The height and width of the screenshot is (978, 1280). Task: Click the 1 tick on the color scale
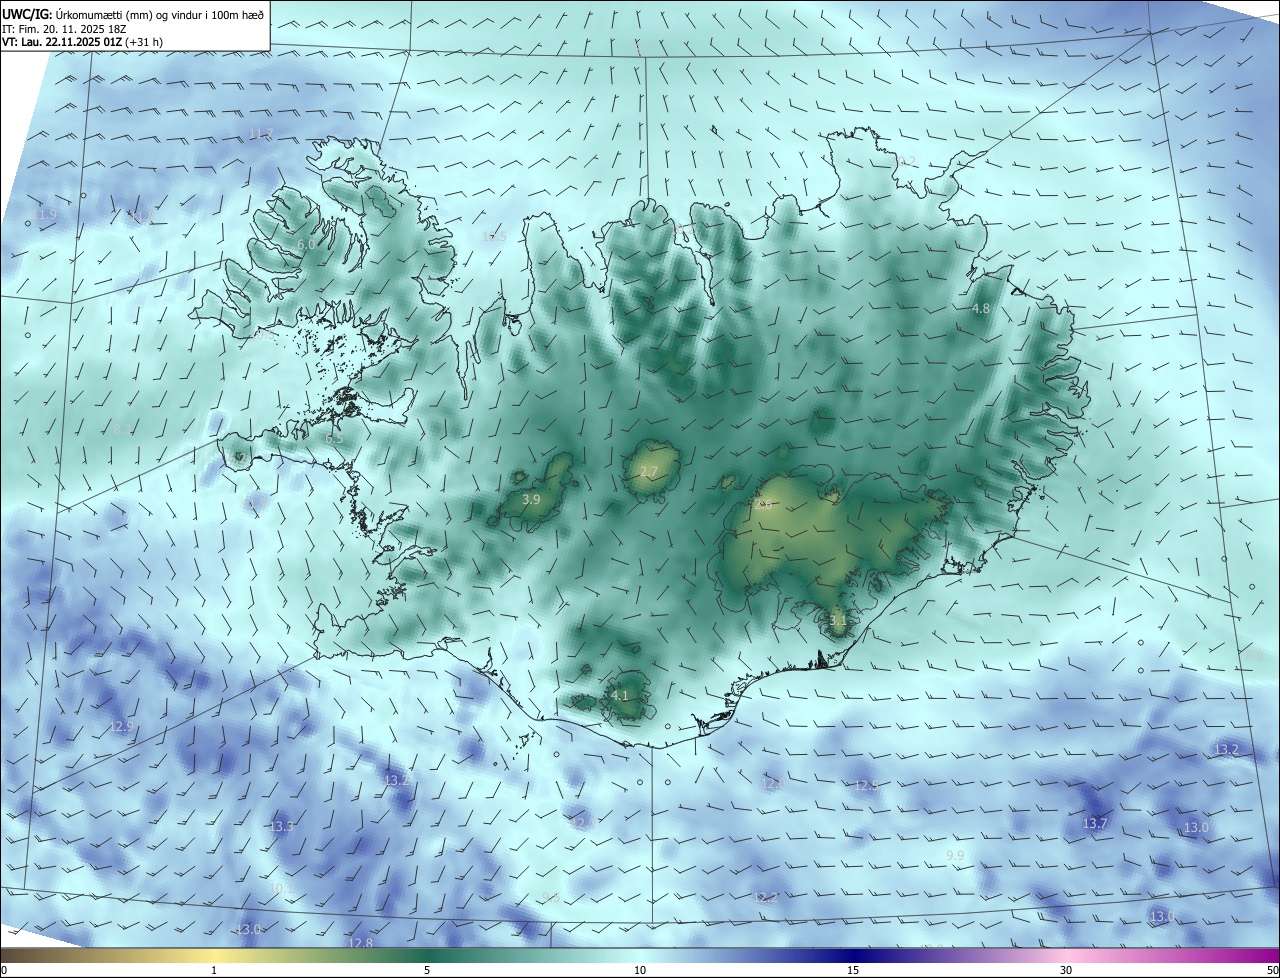214,970
